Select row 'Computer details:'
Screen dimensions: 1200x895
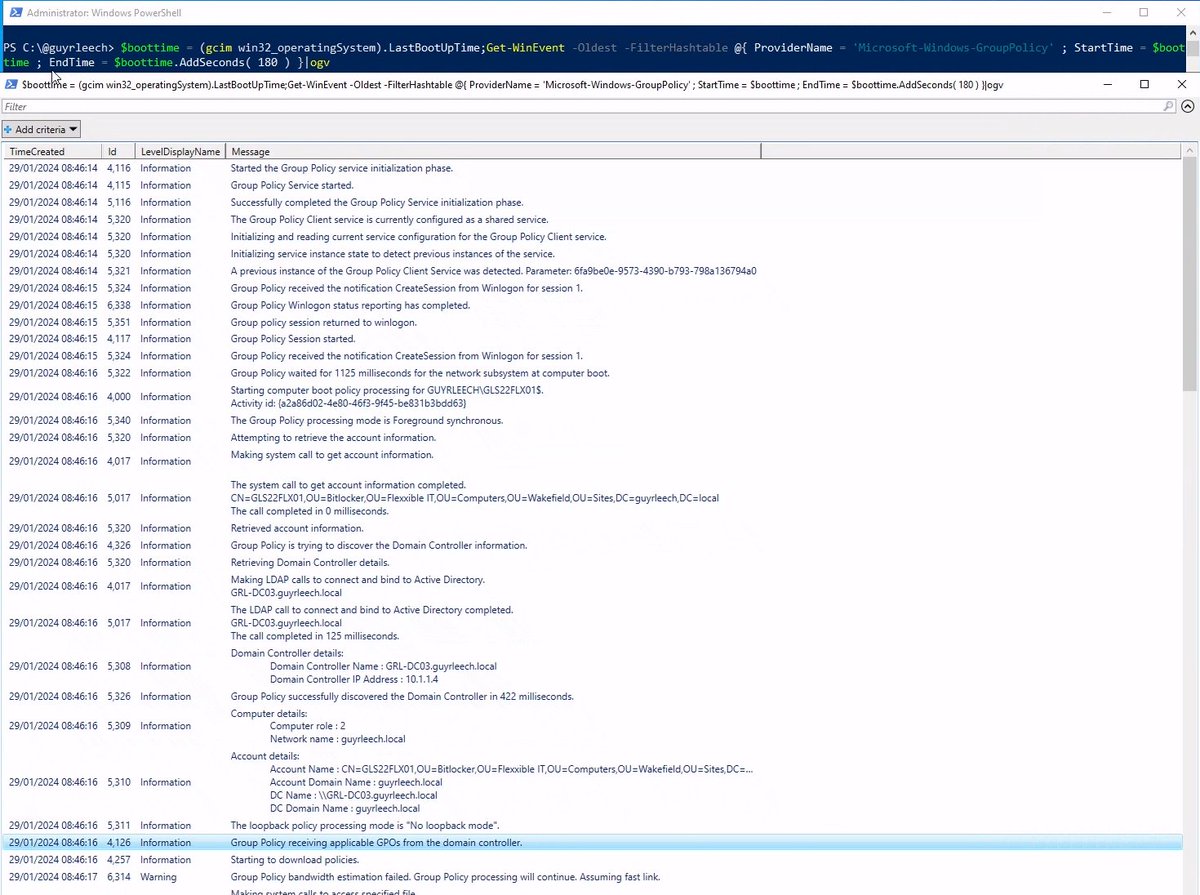591,726
